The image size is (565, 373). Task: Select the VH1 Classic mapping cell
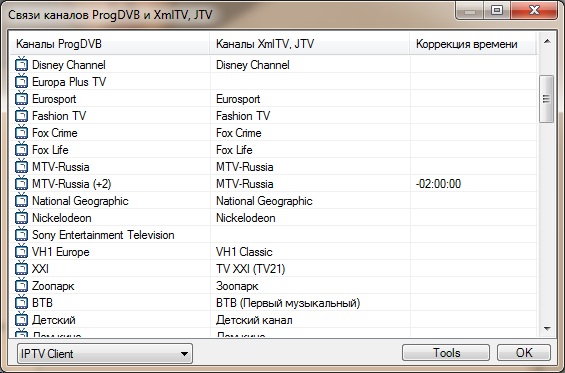point(244,252)
